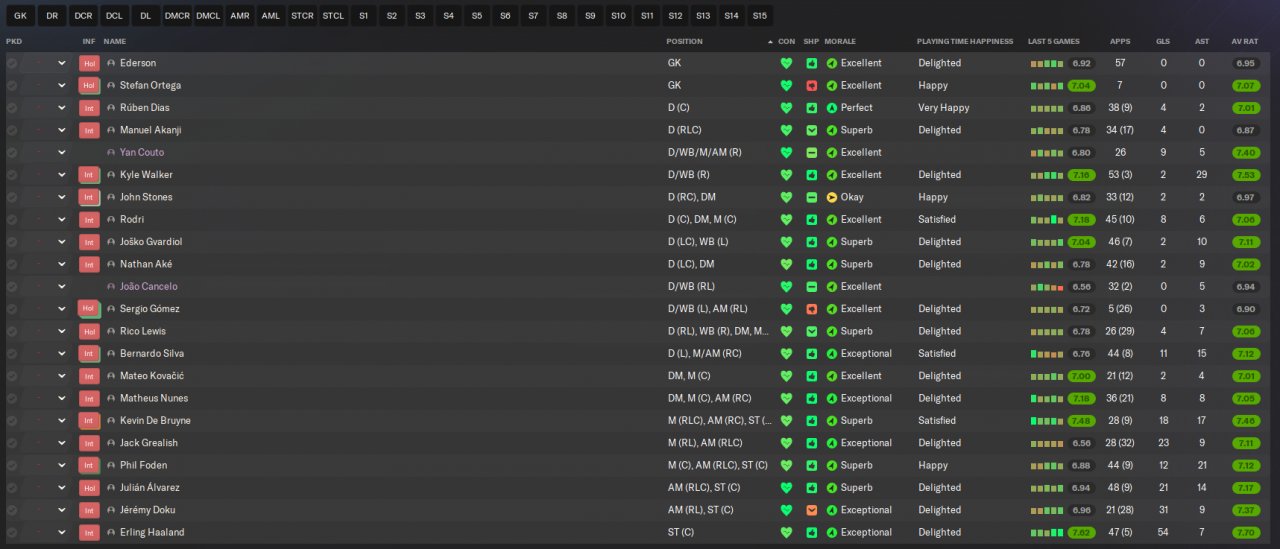The image size is (1280, 549).
Task: Select the DMCL position slot button
Action: pyautogui.click(x=208, y=16)
